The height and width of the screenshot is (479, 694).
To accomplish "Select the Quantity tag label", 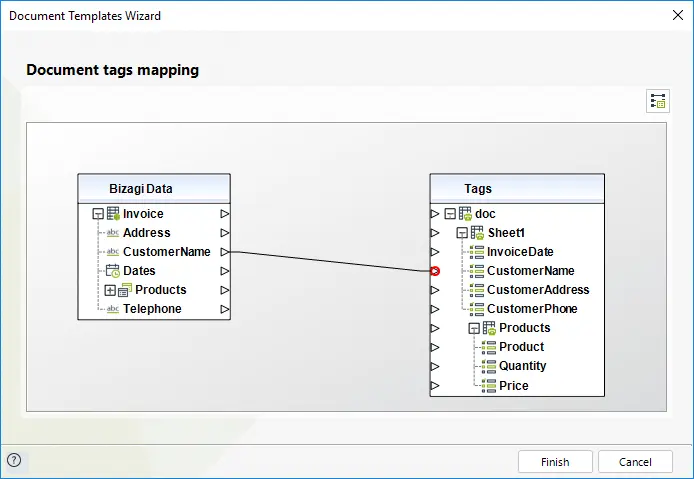I will click(x=523, y=366).
